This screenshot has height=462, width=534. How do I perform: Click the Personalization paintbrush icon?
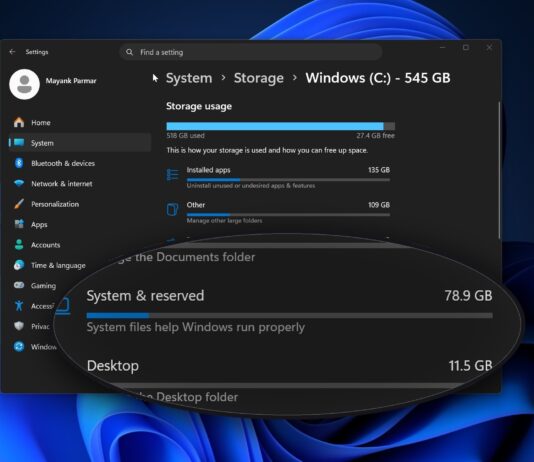(19, 204)
